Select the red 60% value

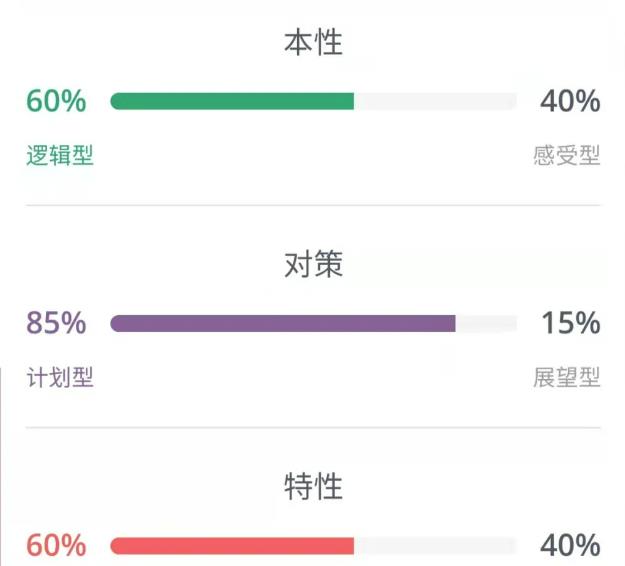(x=56, y=545)
